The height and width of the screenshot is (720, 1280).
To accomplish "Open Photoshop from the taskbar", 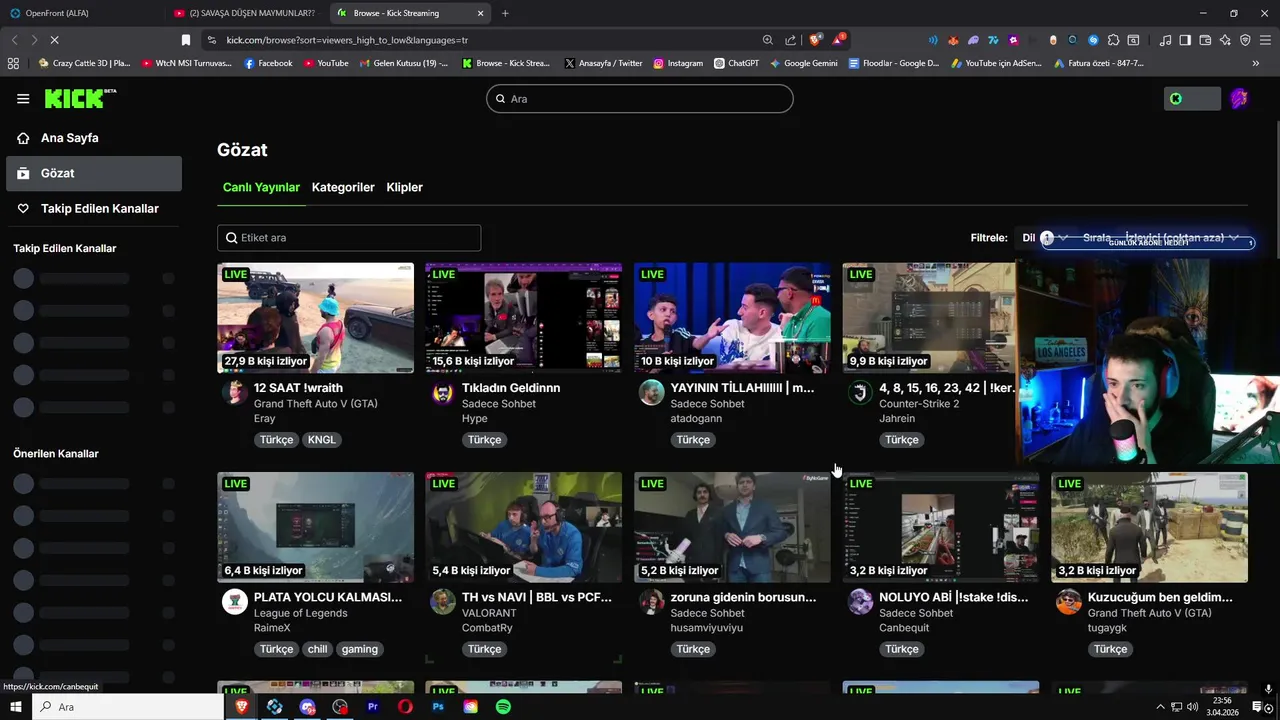I will tap(438, 707).
